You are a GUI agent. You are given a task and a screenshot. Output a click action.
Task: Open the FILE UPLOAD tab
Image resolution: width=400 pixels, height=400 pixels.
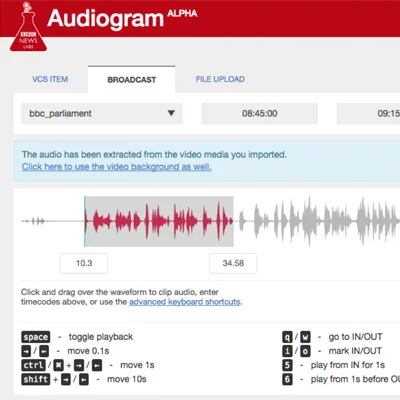[x=220, y=79]
